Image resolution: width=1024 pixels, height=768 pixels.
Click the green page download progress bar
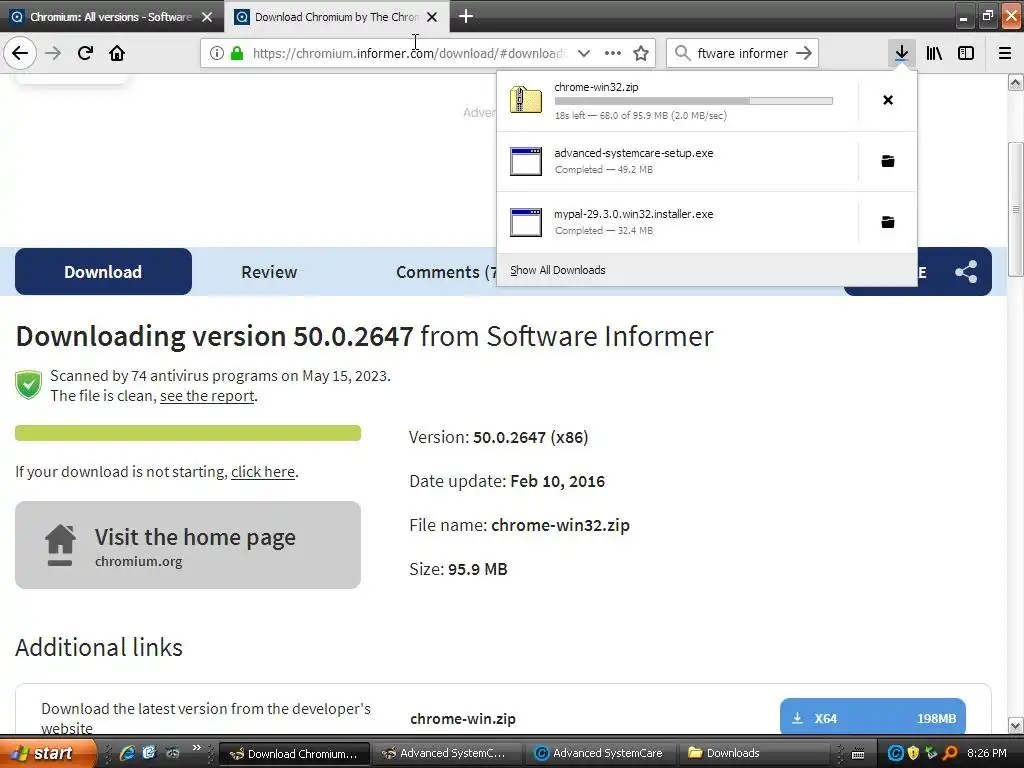coord(188,433)
